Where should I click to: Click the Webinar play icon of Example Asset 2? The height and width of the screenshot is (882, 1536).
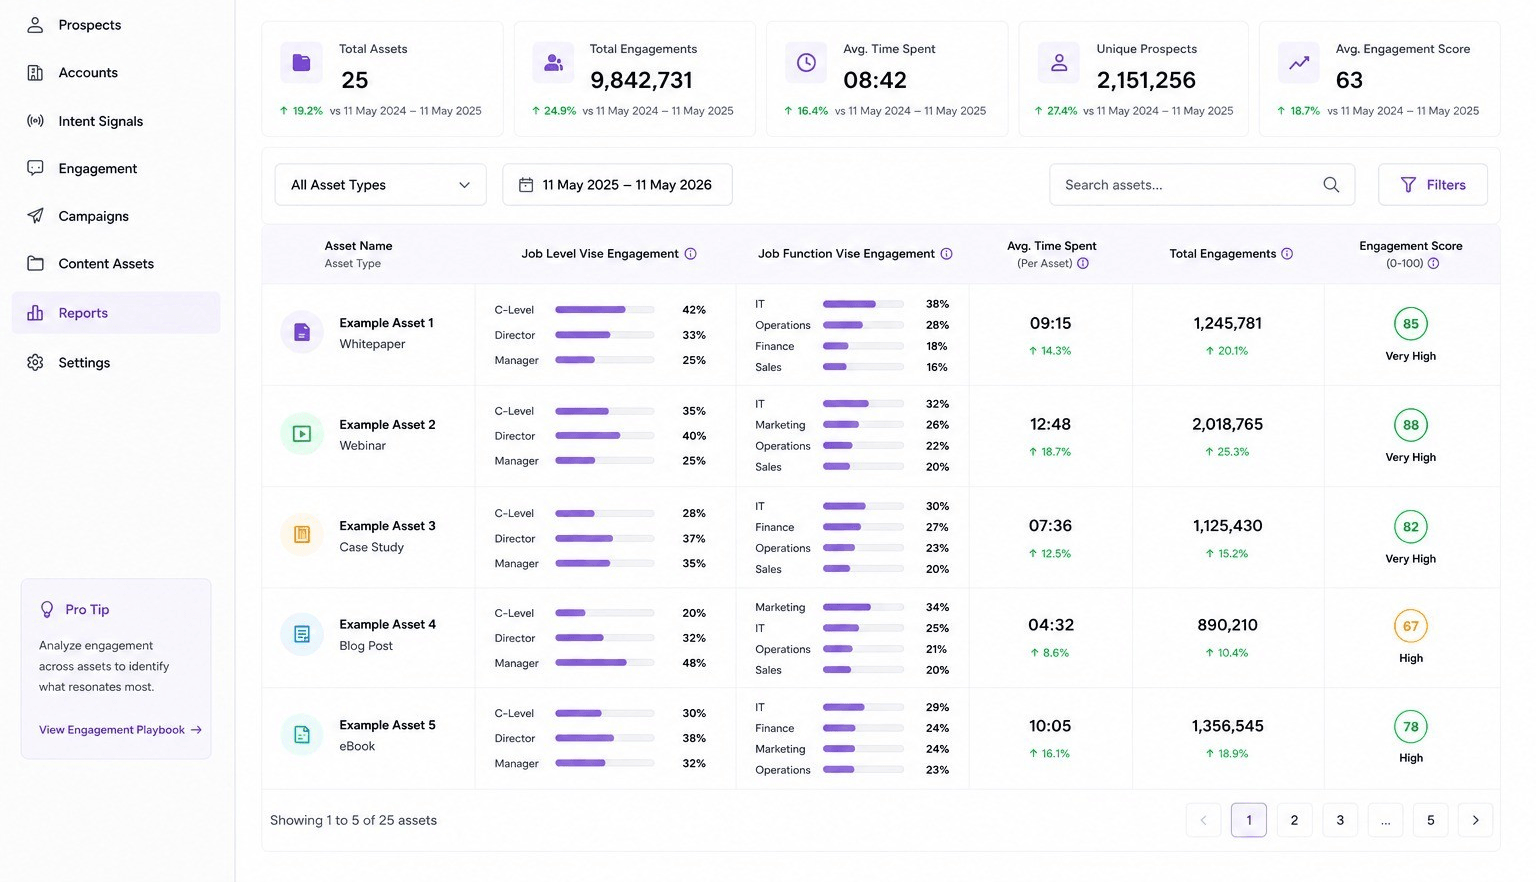pos(301,434)
